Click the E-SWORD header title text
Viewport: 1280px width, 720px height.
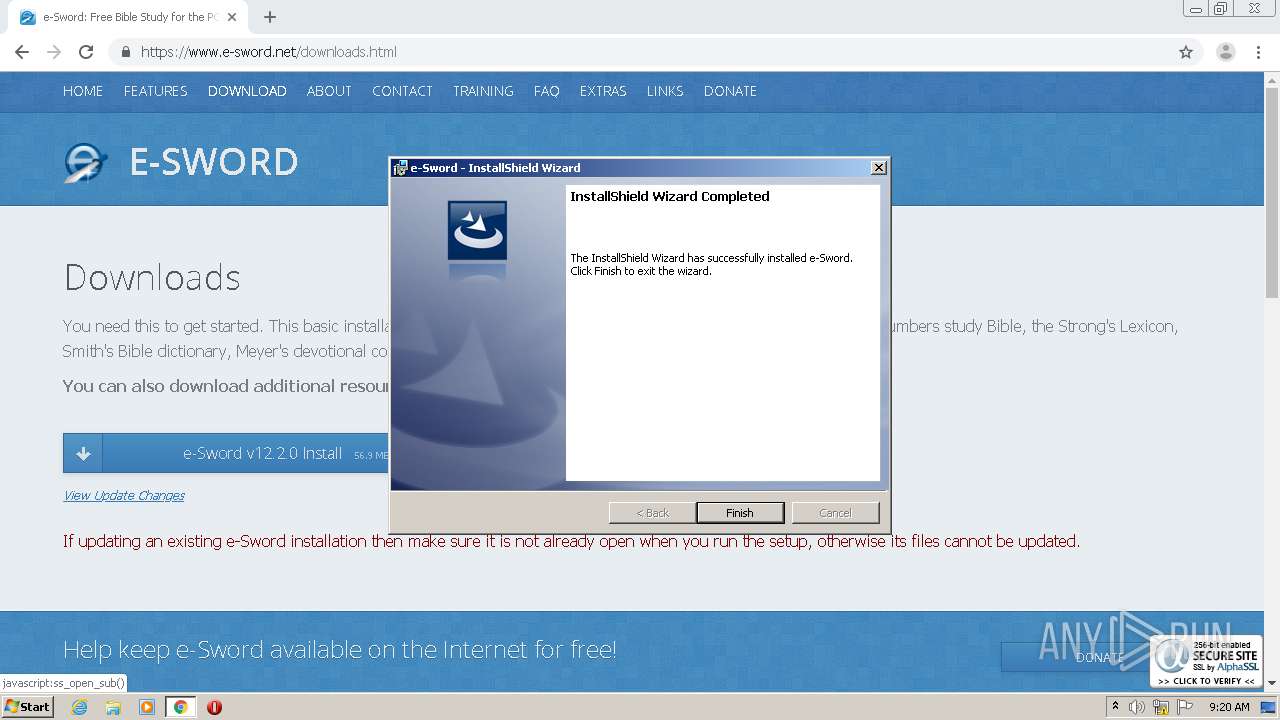214,162
